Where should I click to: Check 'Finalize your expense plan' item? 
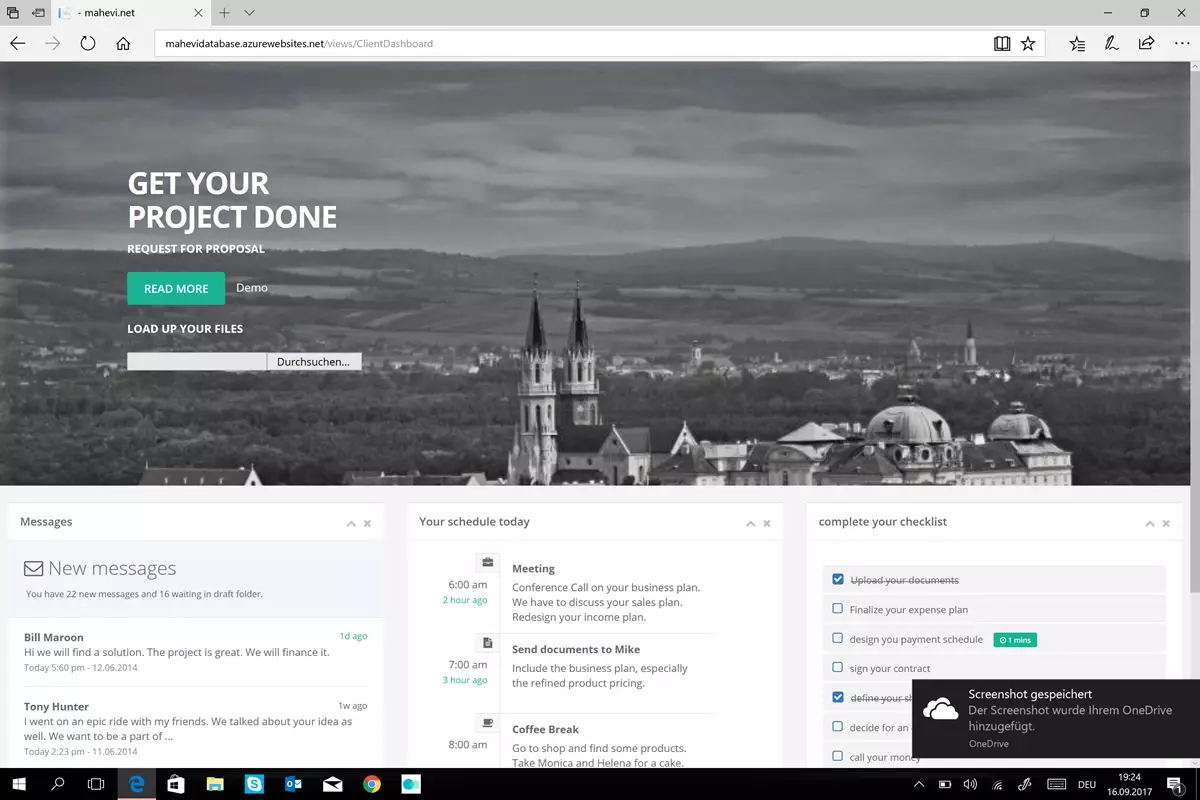838,608
